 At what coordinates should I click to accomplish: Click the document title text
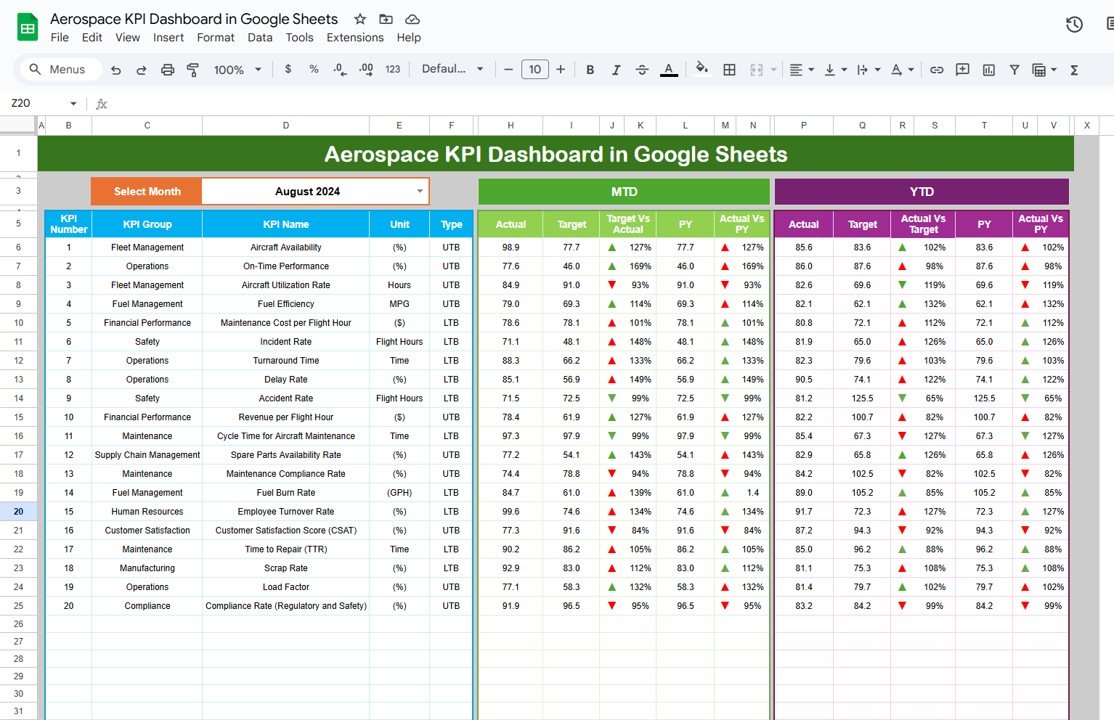[194, 19]
